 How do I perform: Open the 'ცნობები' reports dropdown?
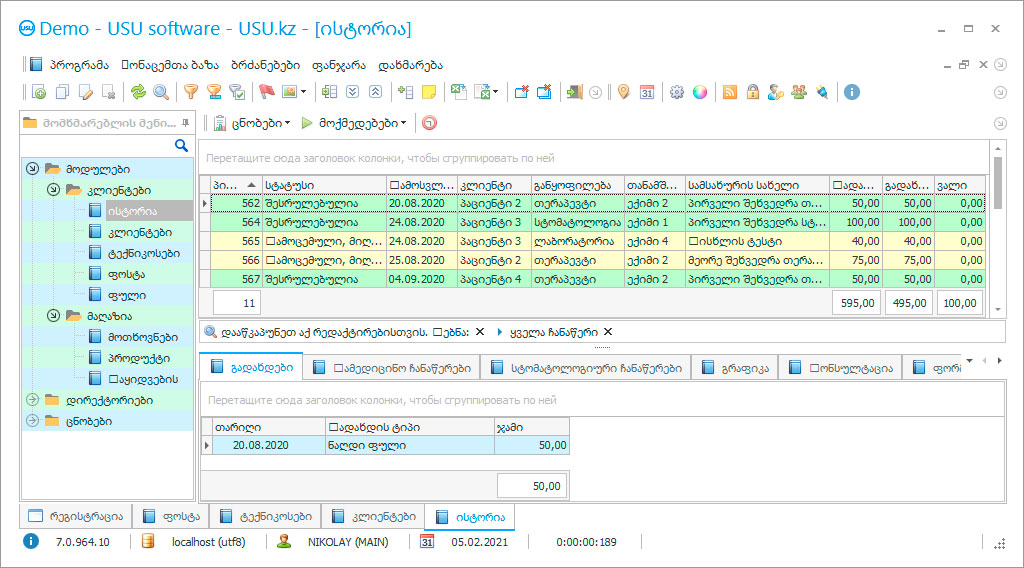254,123
